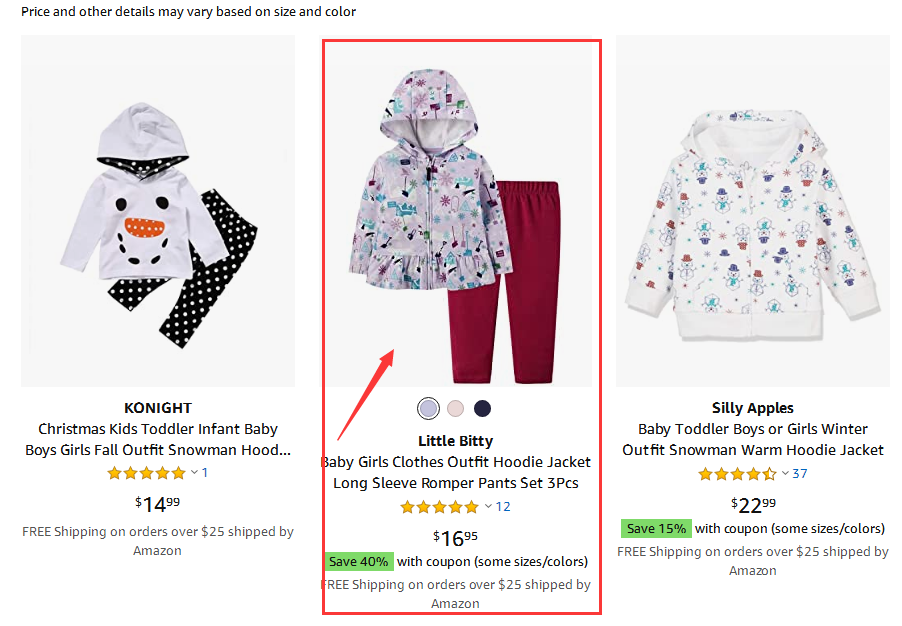Click the Save 15% coupon badge
This screenshot has width=902, height=626.
click(655, 528)
